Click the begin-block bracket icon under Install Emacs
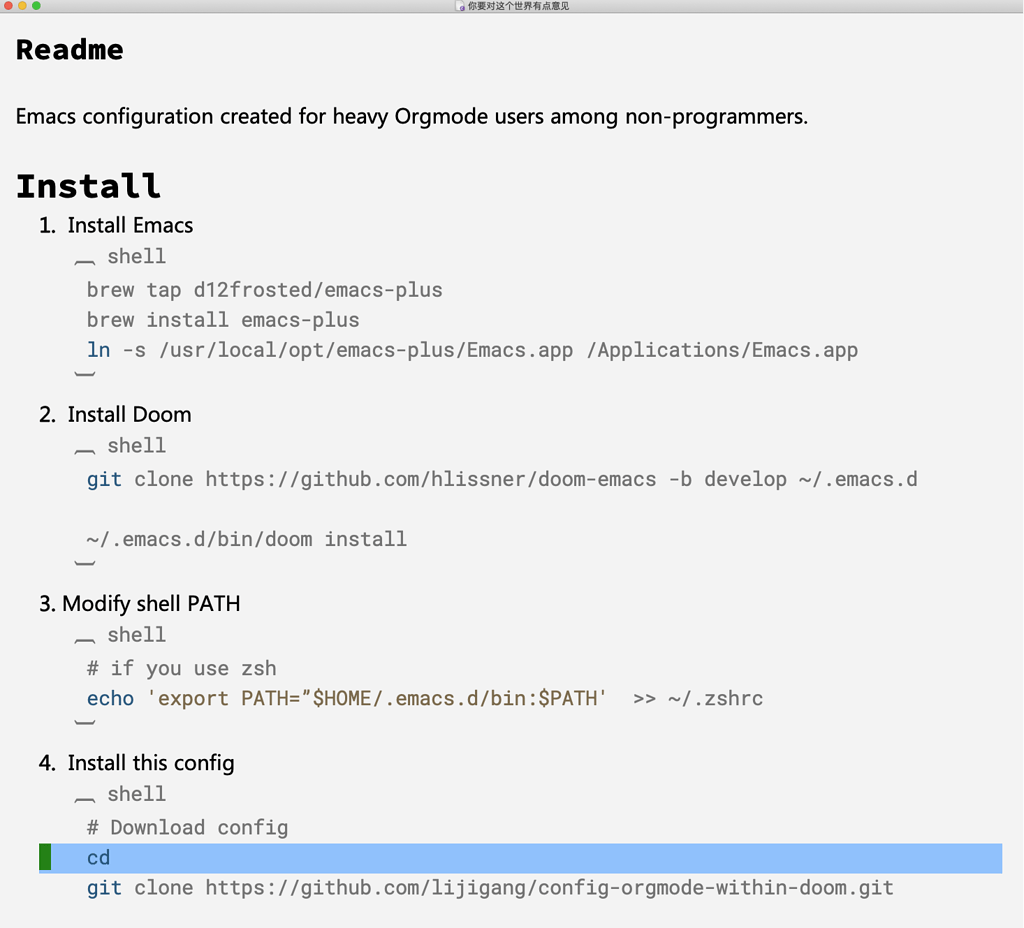 (86, 258)
